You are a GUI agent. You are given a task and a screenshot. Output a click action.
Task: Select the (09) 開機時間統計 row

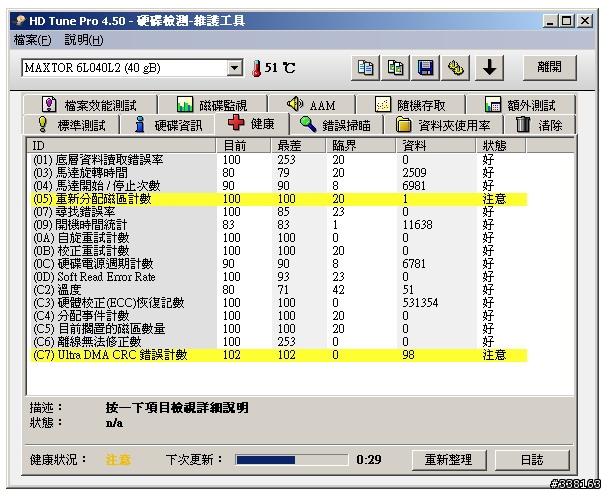(279, 225)
